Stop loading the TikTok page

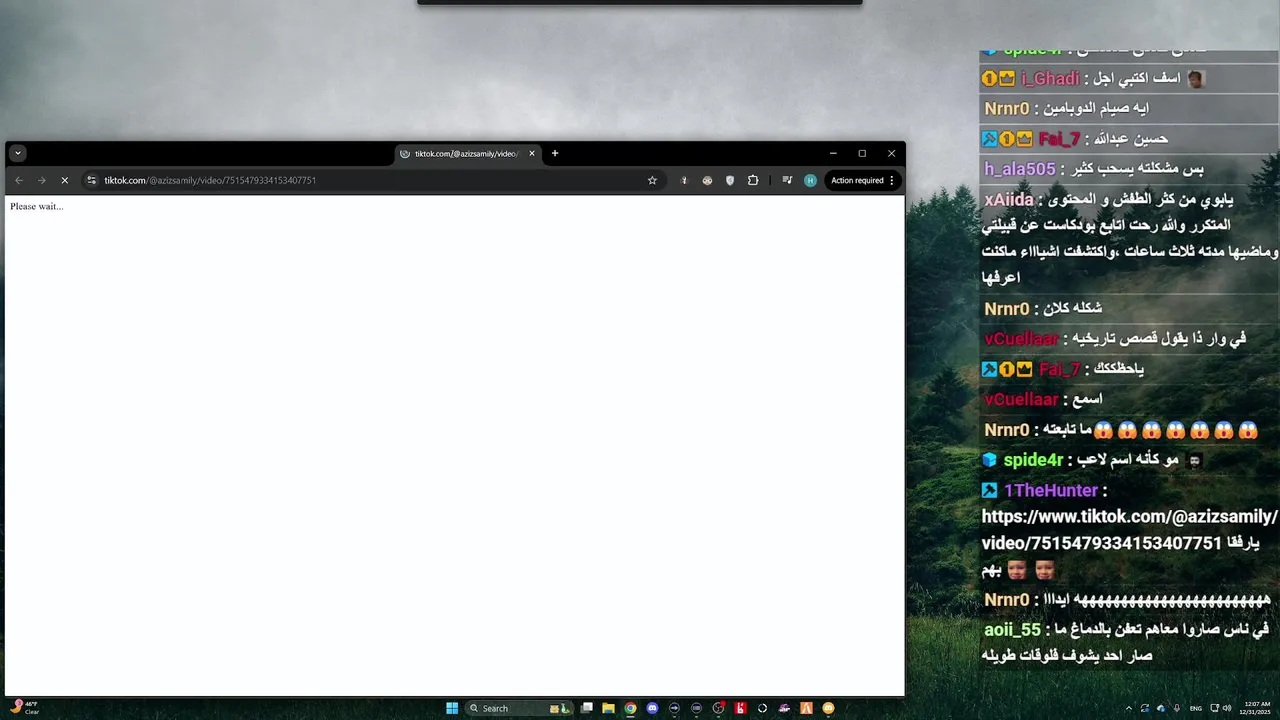pyautogui.click(x=64, y=180)
